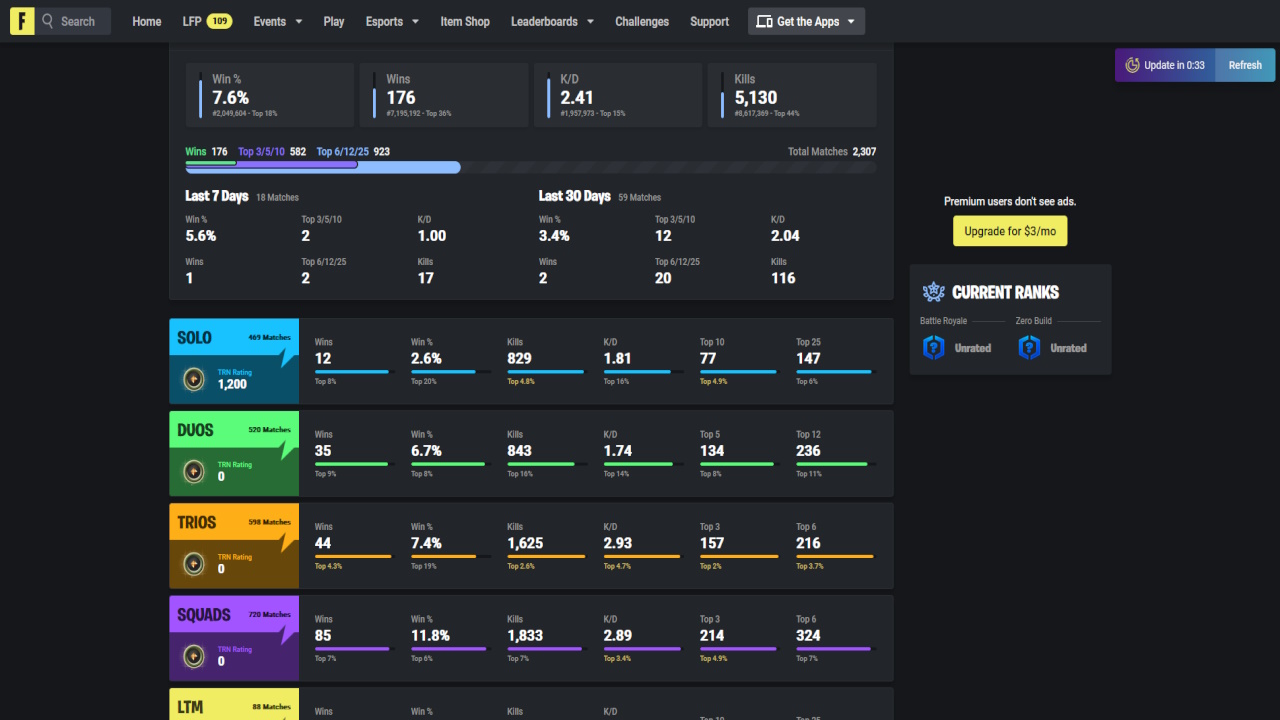This screenshot has height=720, width=1280.
Task: Click Total Matches 2,307 text
Action: coord(832,152)
